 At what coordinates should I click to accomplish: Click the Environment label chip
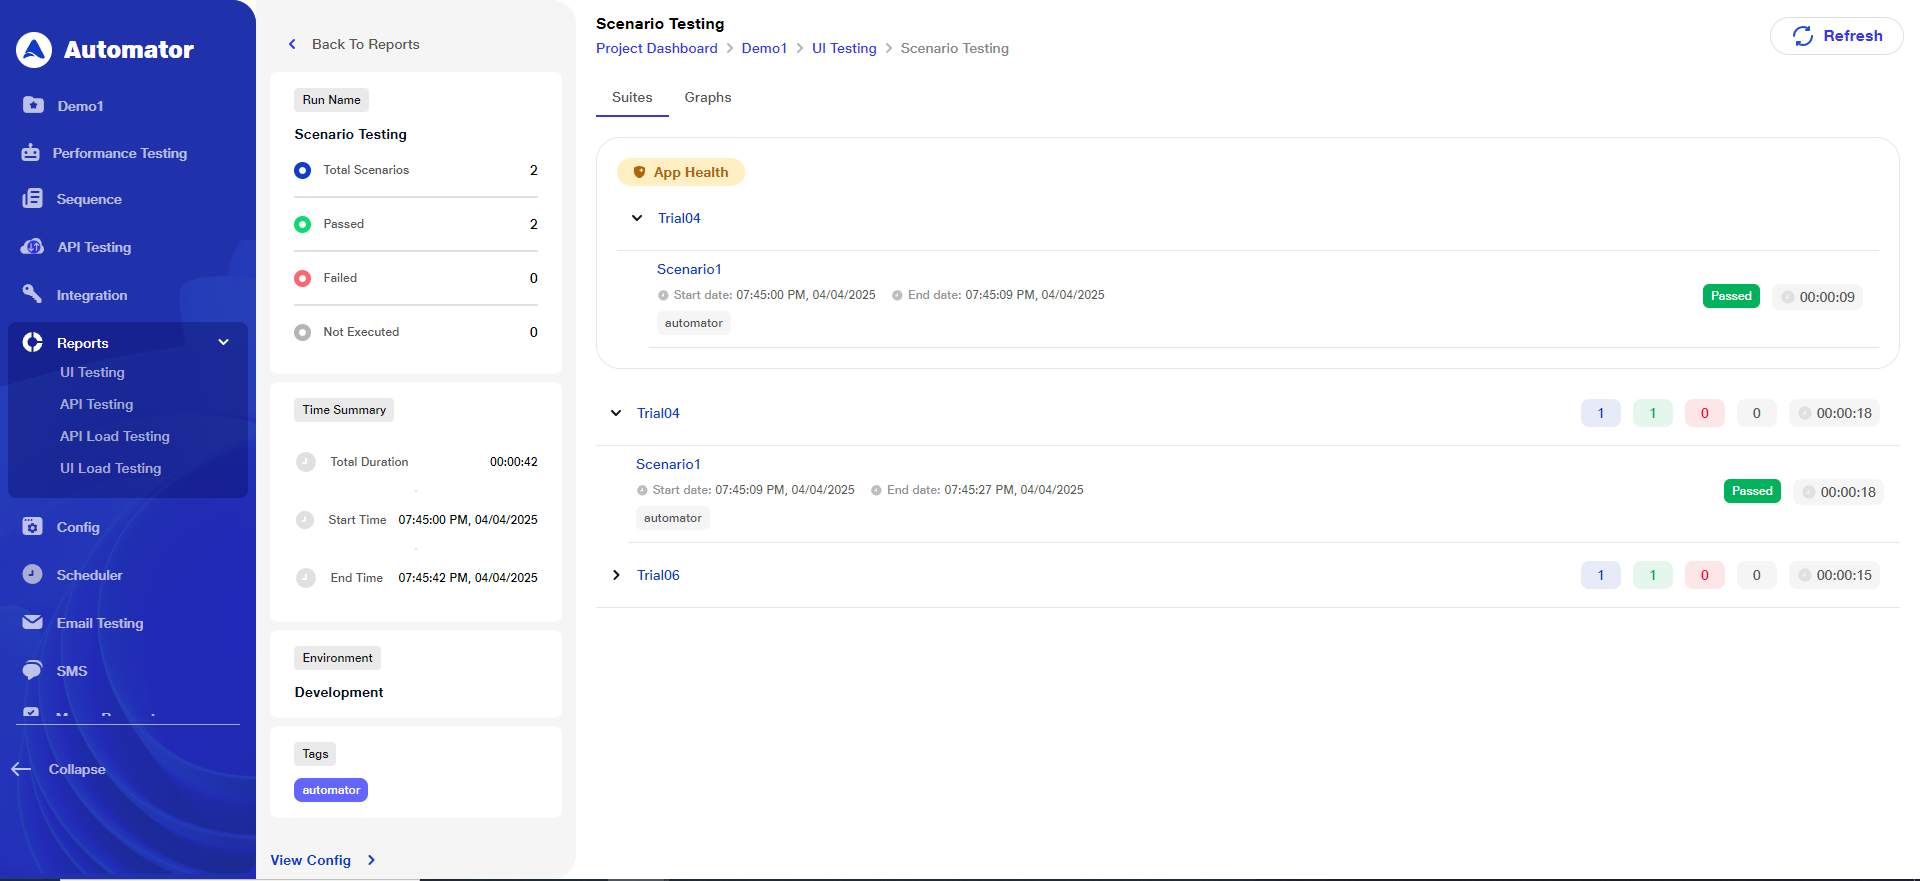coord(337,658)
